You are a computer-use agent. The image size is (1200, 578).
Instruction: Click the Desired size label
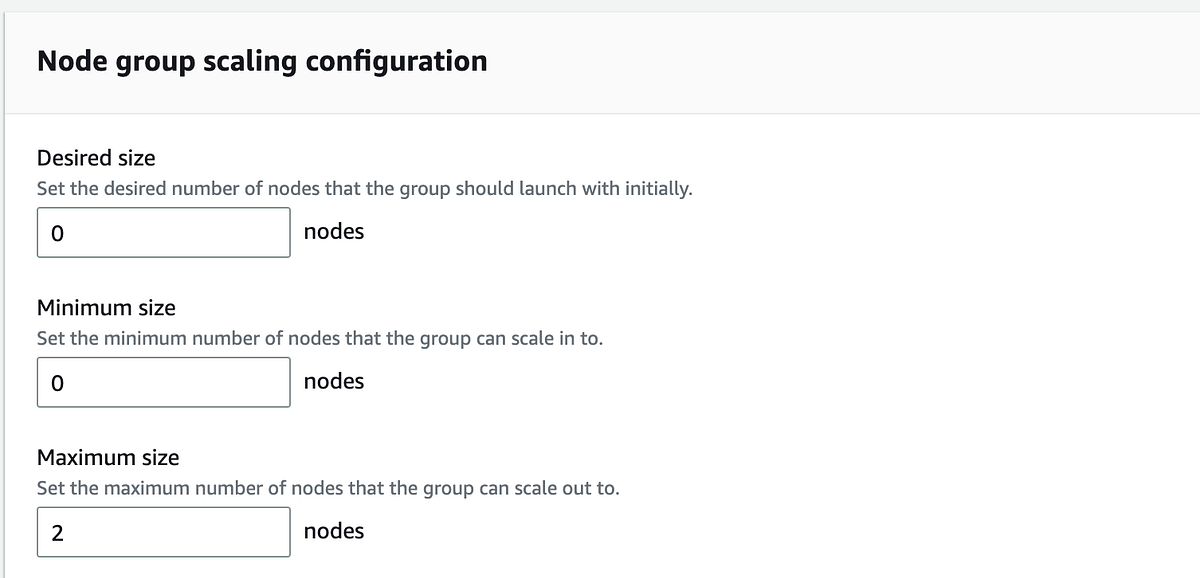coord(95,157)
